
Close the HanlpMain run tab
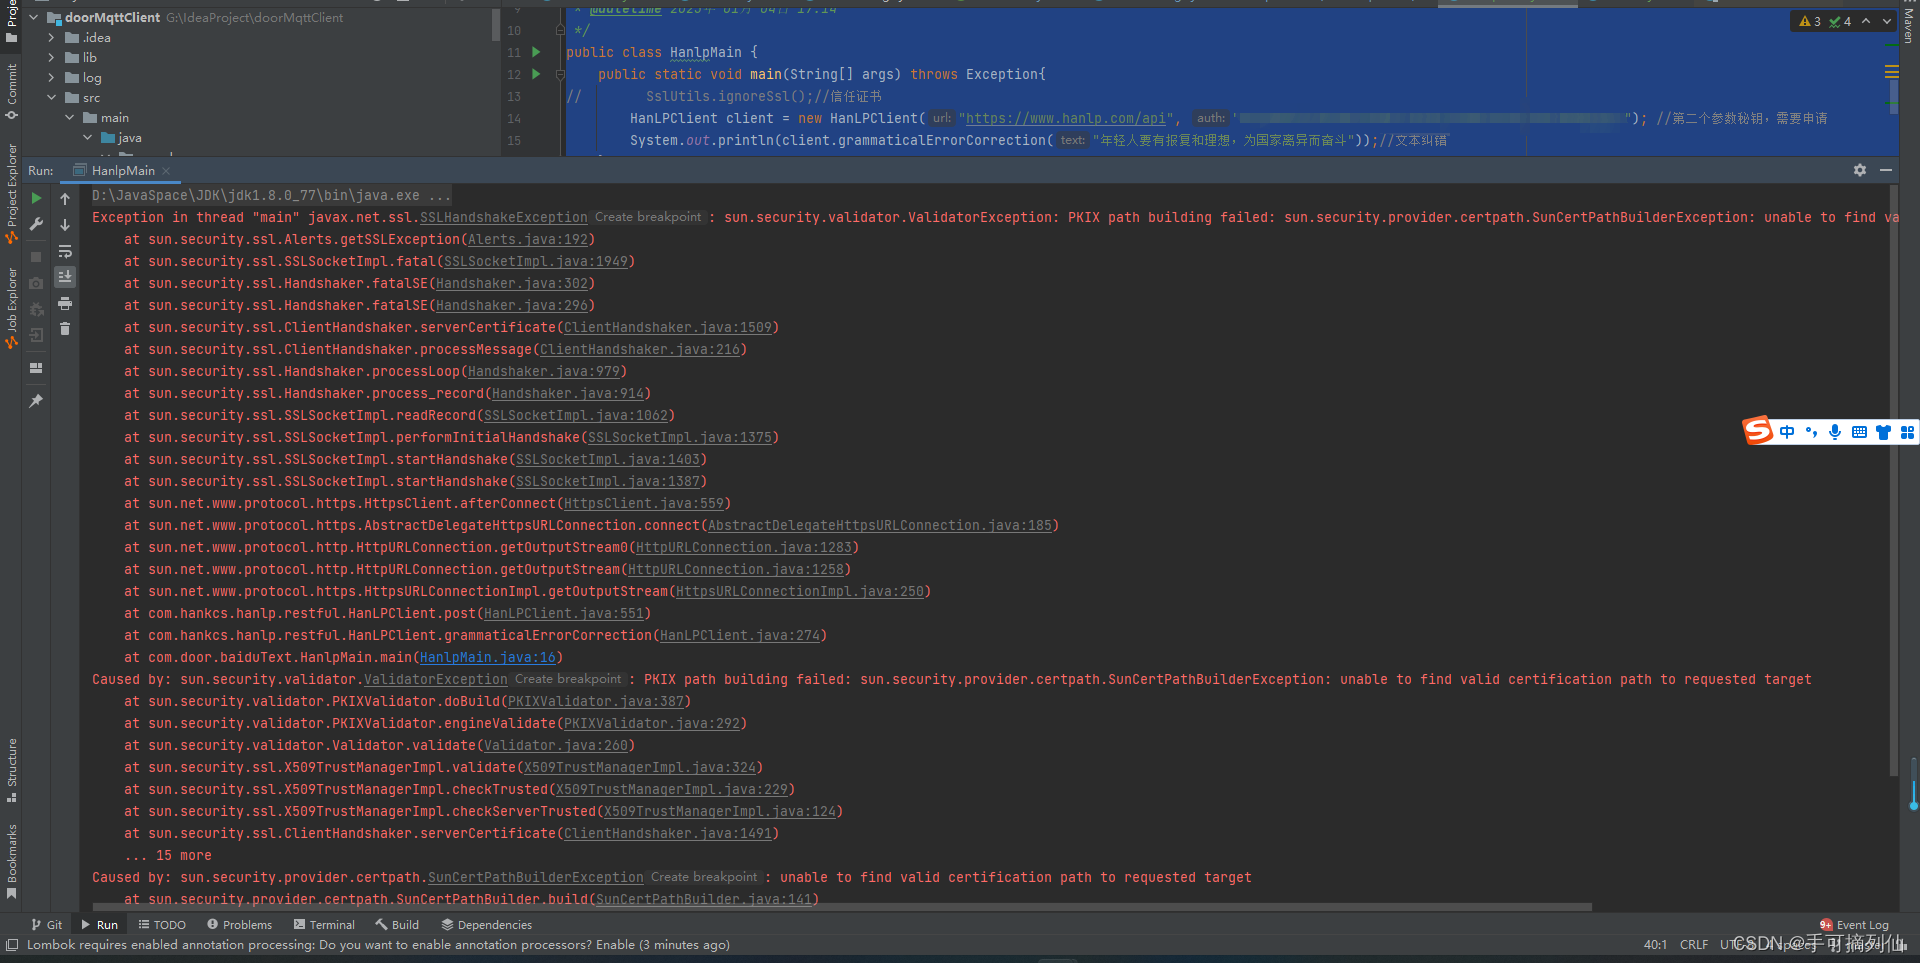click(166, 171)
